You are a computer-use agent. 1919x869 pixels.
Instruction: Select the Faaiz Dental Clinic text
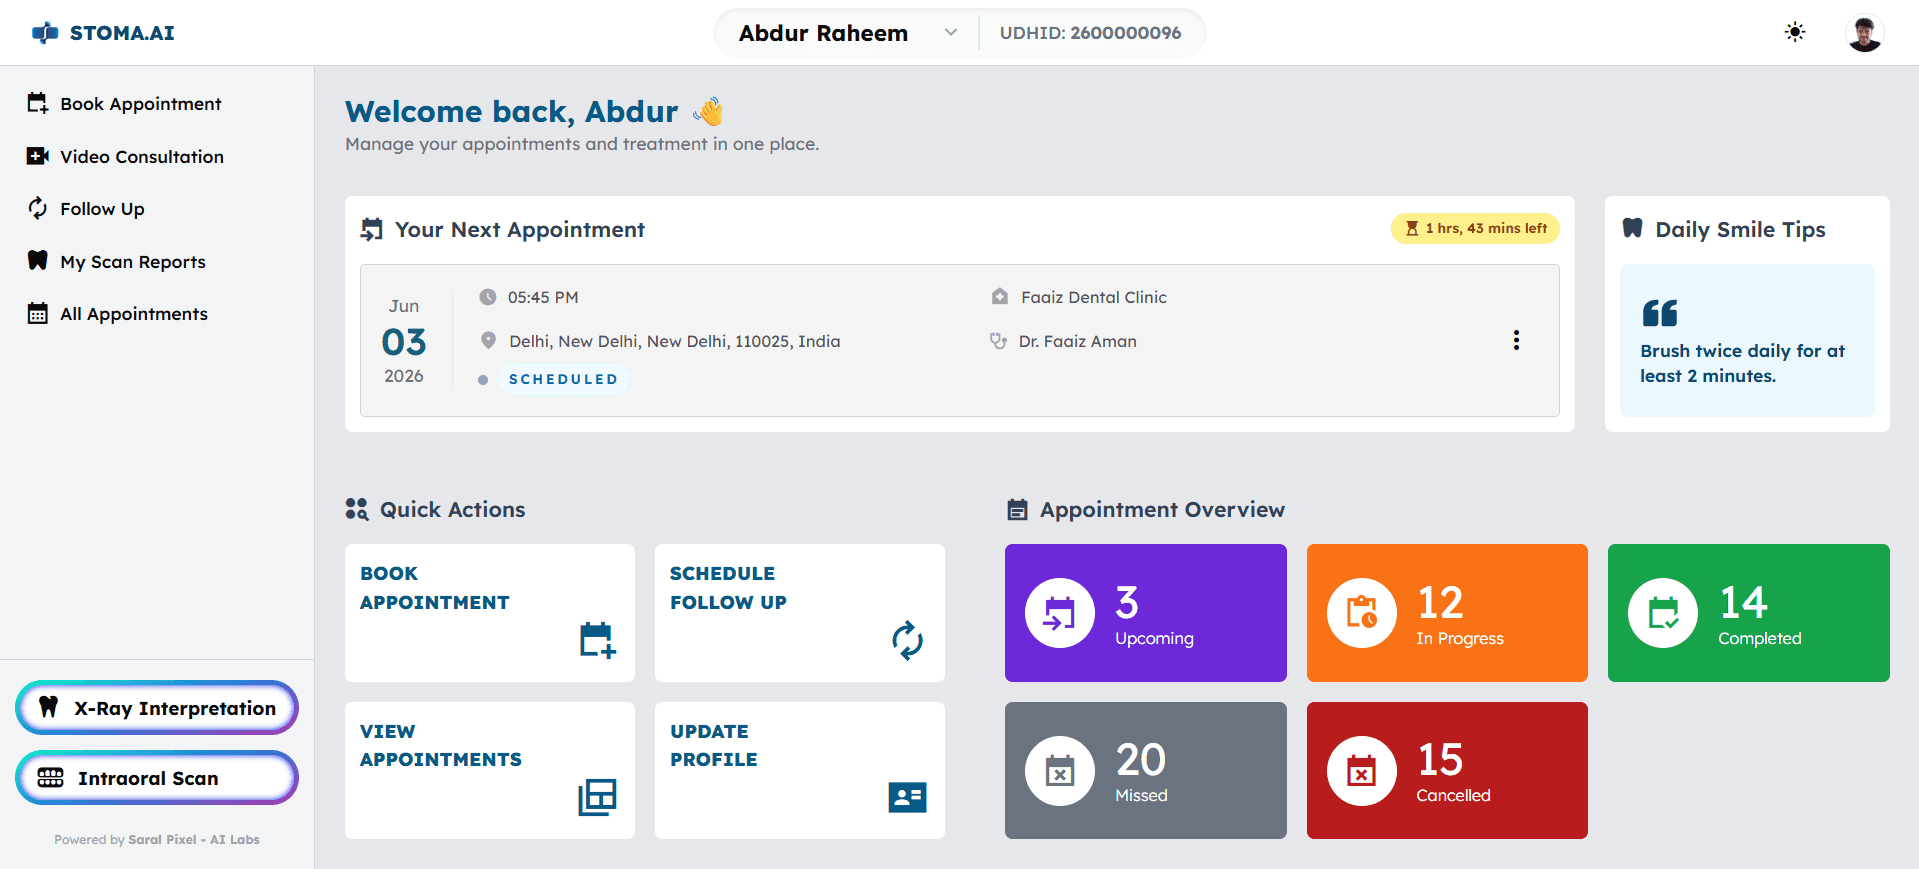1094,297
